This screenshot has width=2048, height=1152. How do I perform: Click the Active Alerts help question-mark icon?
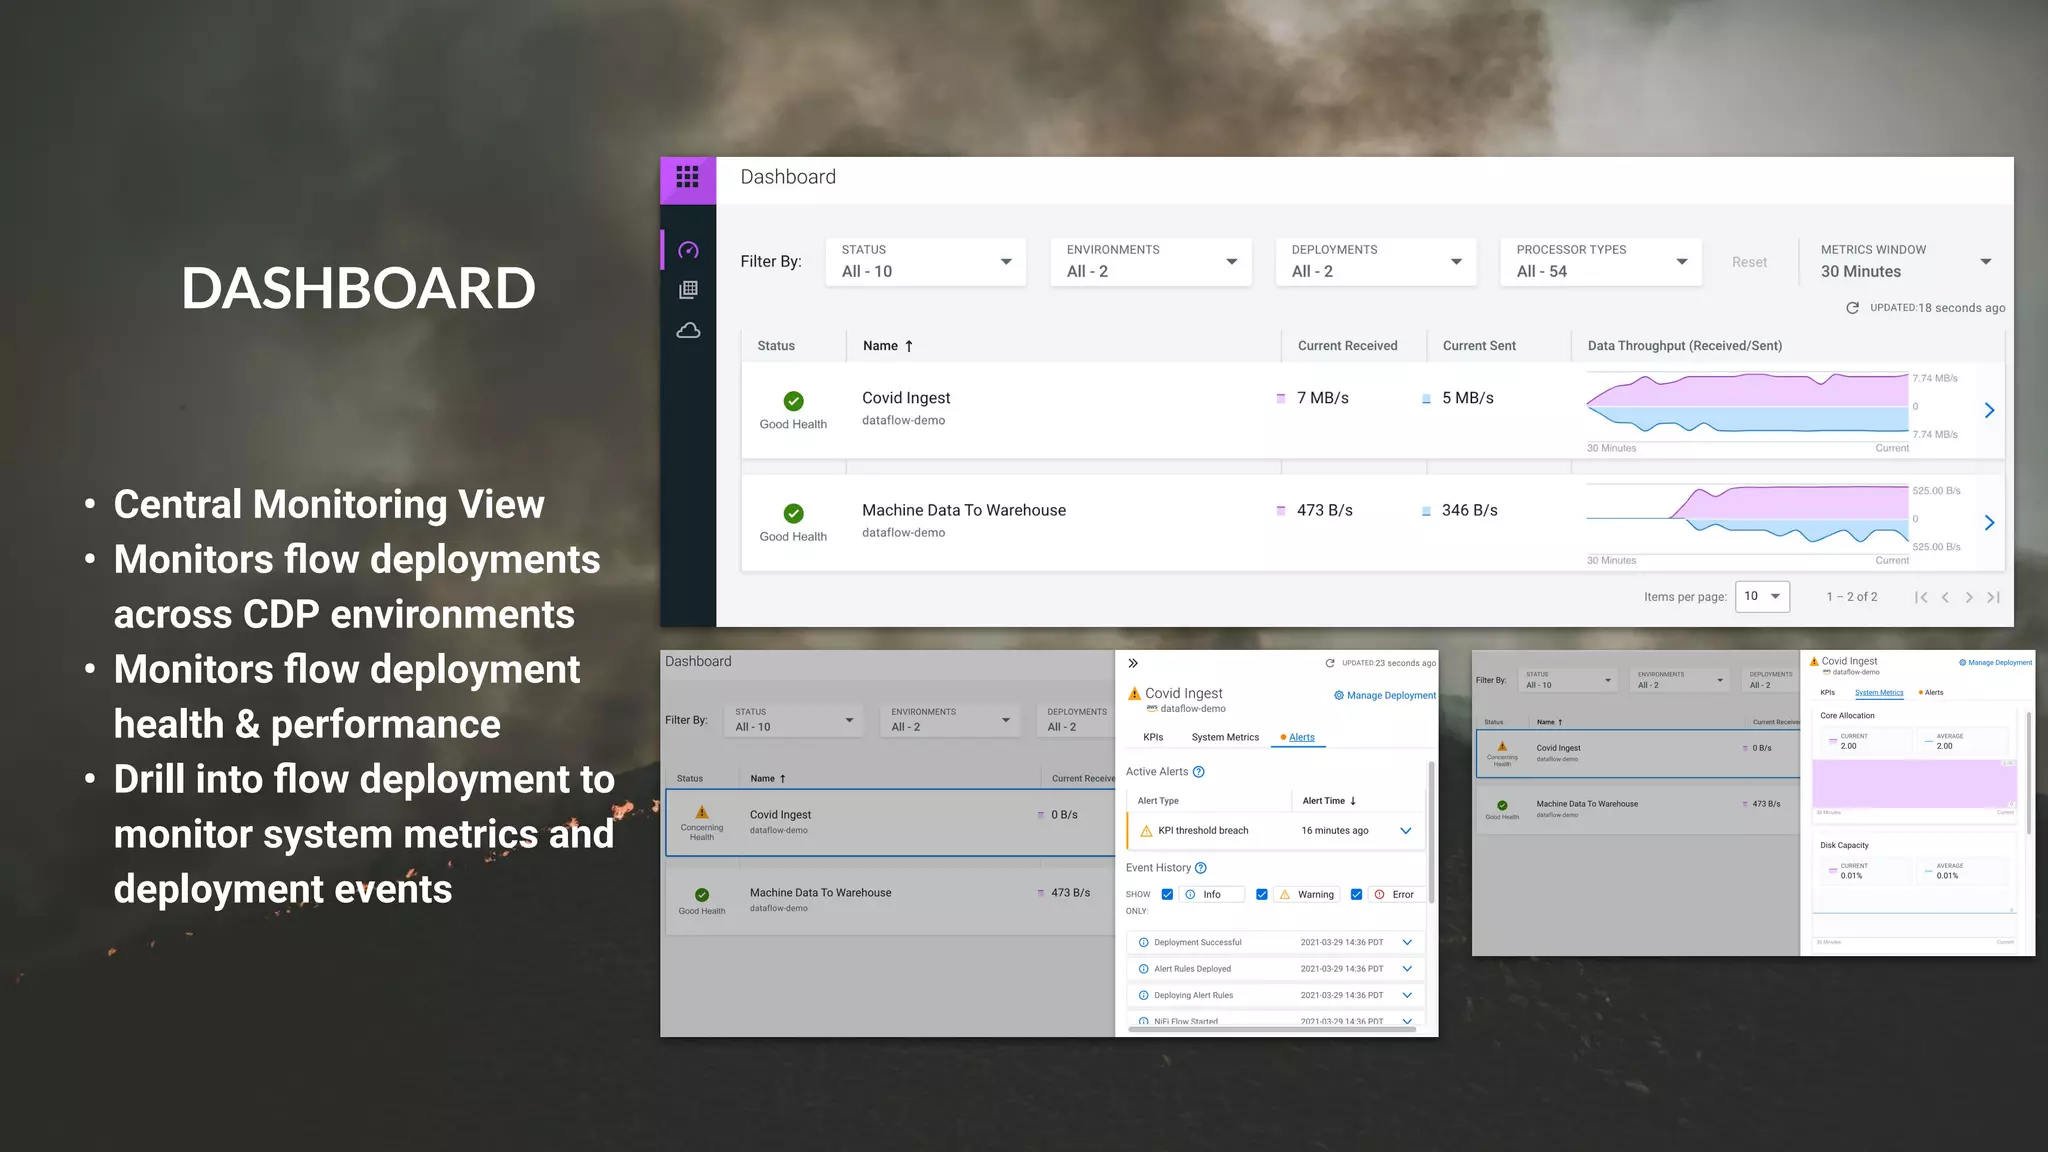tap(1199, 772)
